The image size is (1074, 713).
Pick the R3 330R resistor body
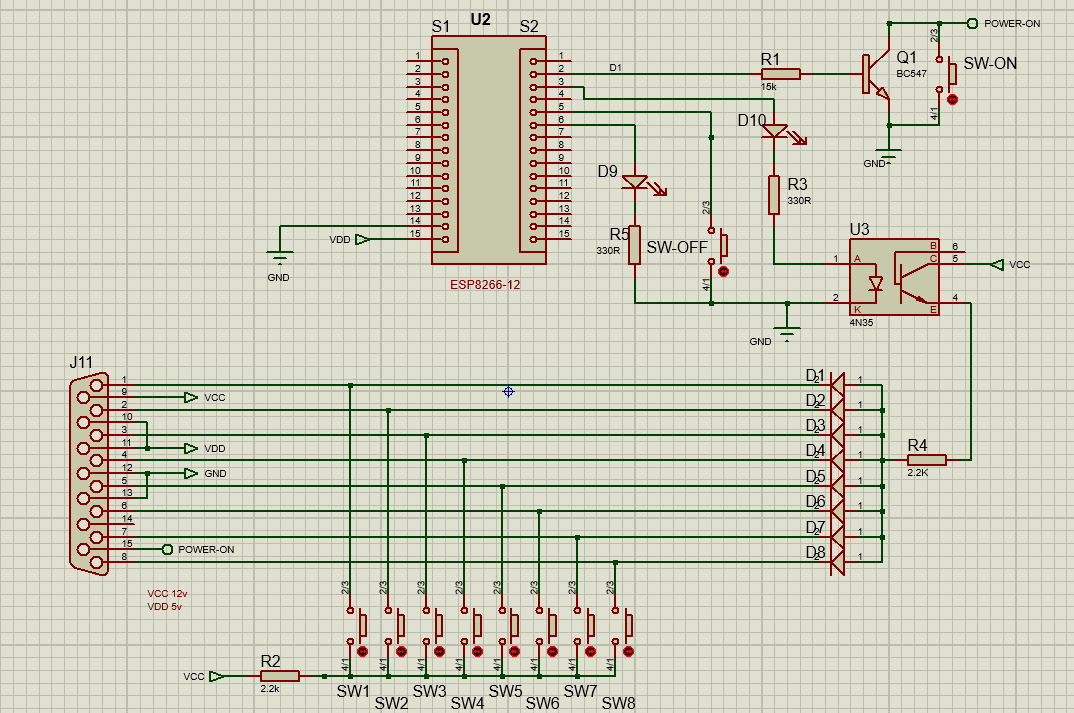coord(774,195)
